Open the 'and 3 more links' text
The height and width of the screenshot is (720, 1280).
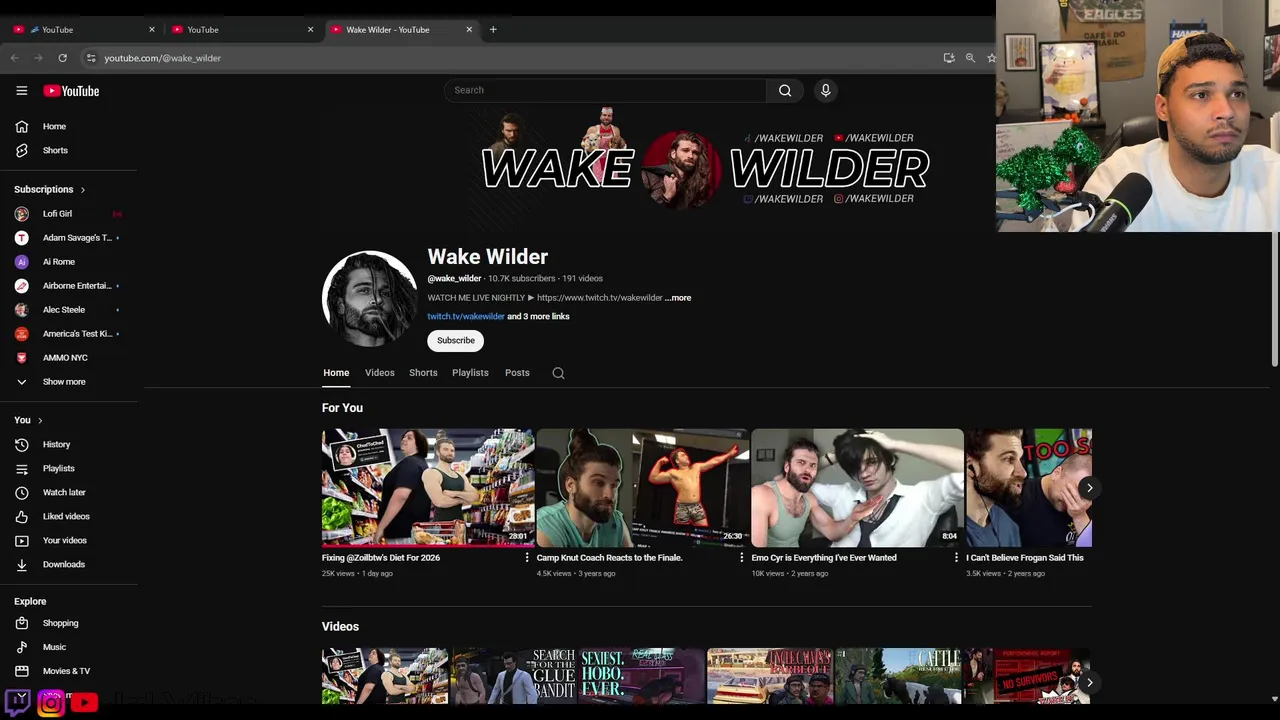538,316
